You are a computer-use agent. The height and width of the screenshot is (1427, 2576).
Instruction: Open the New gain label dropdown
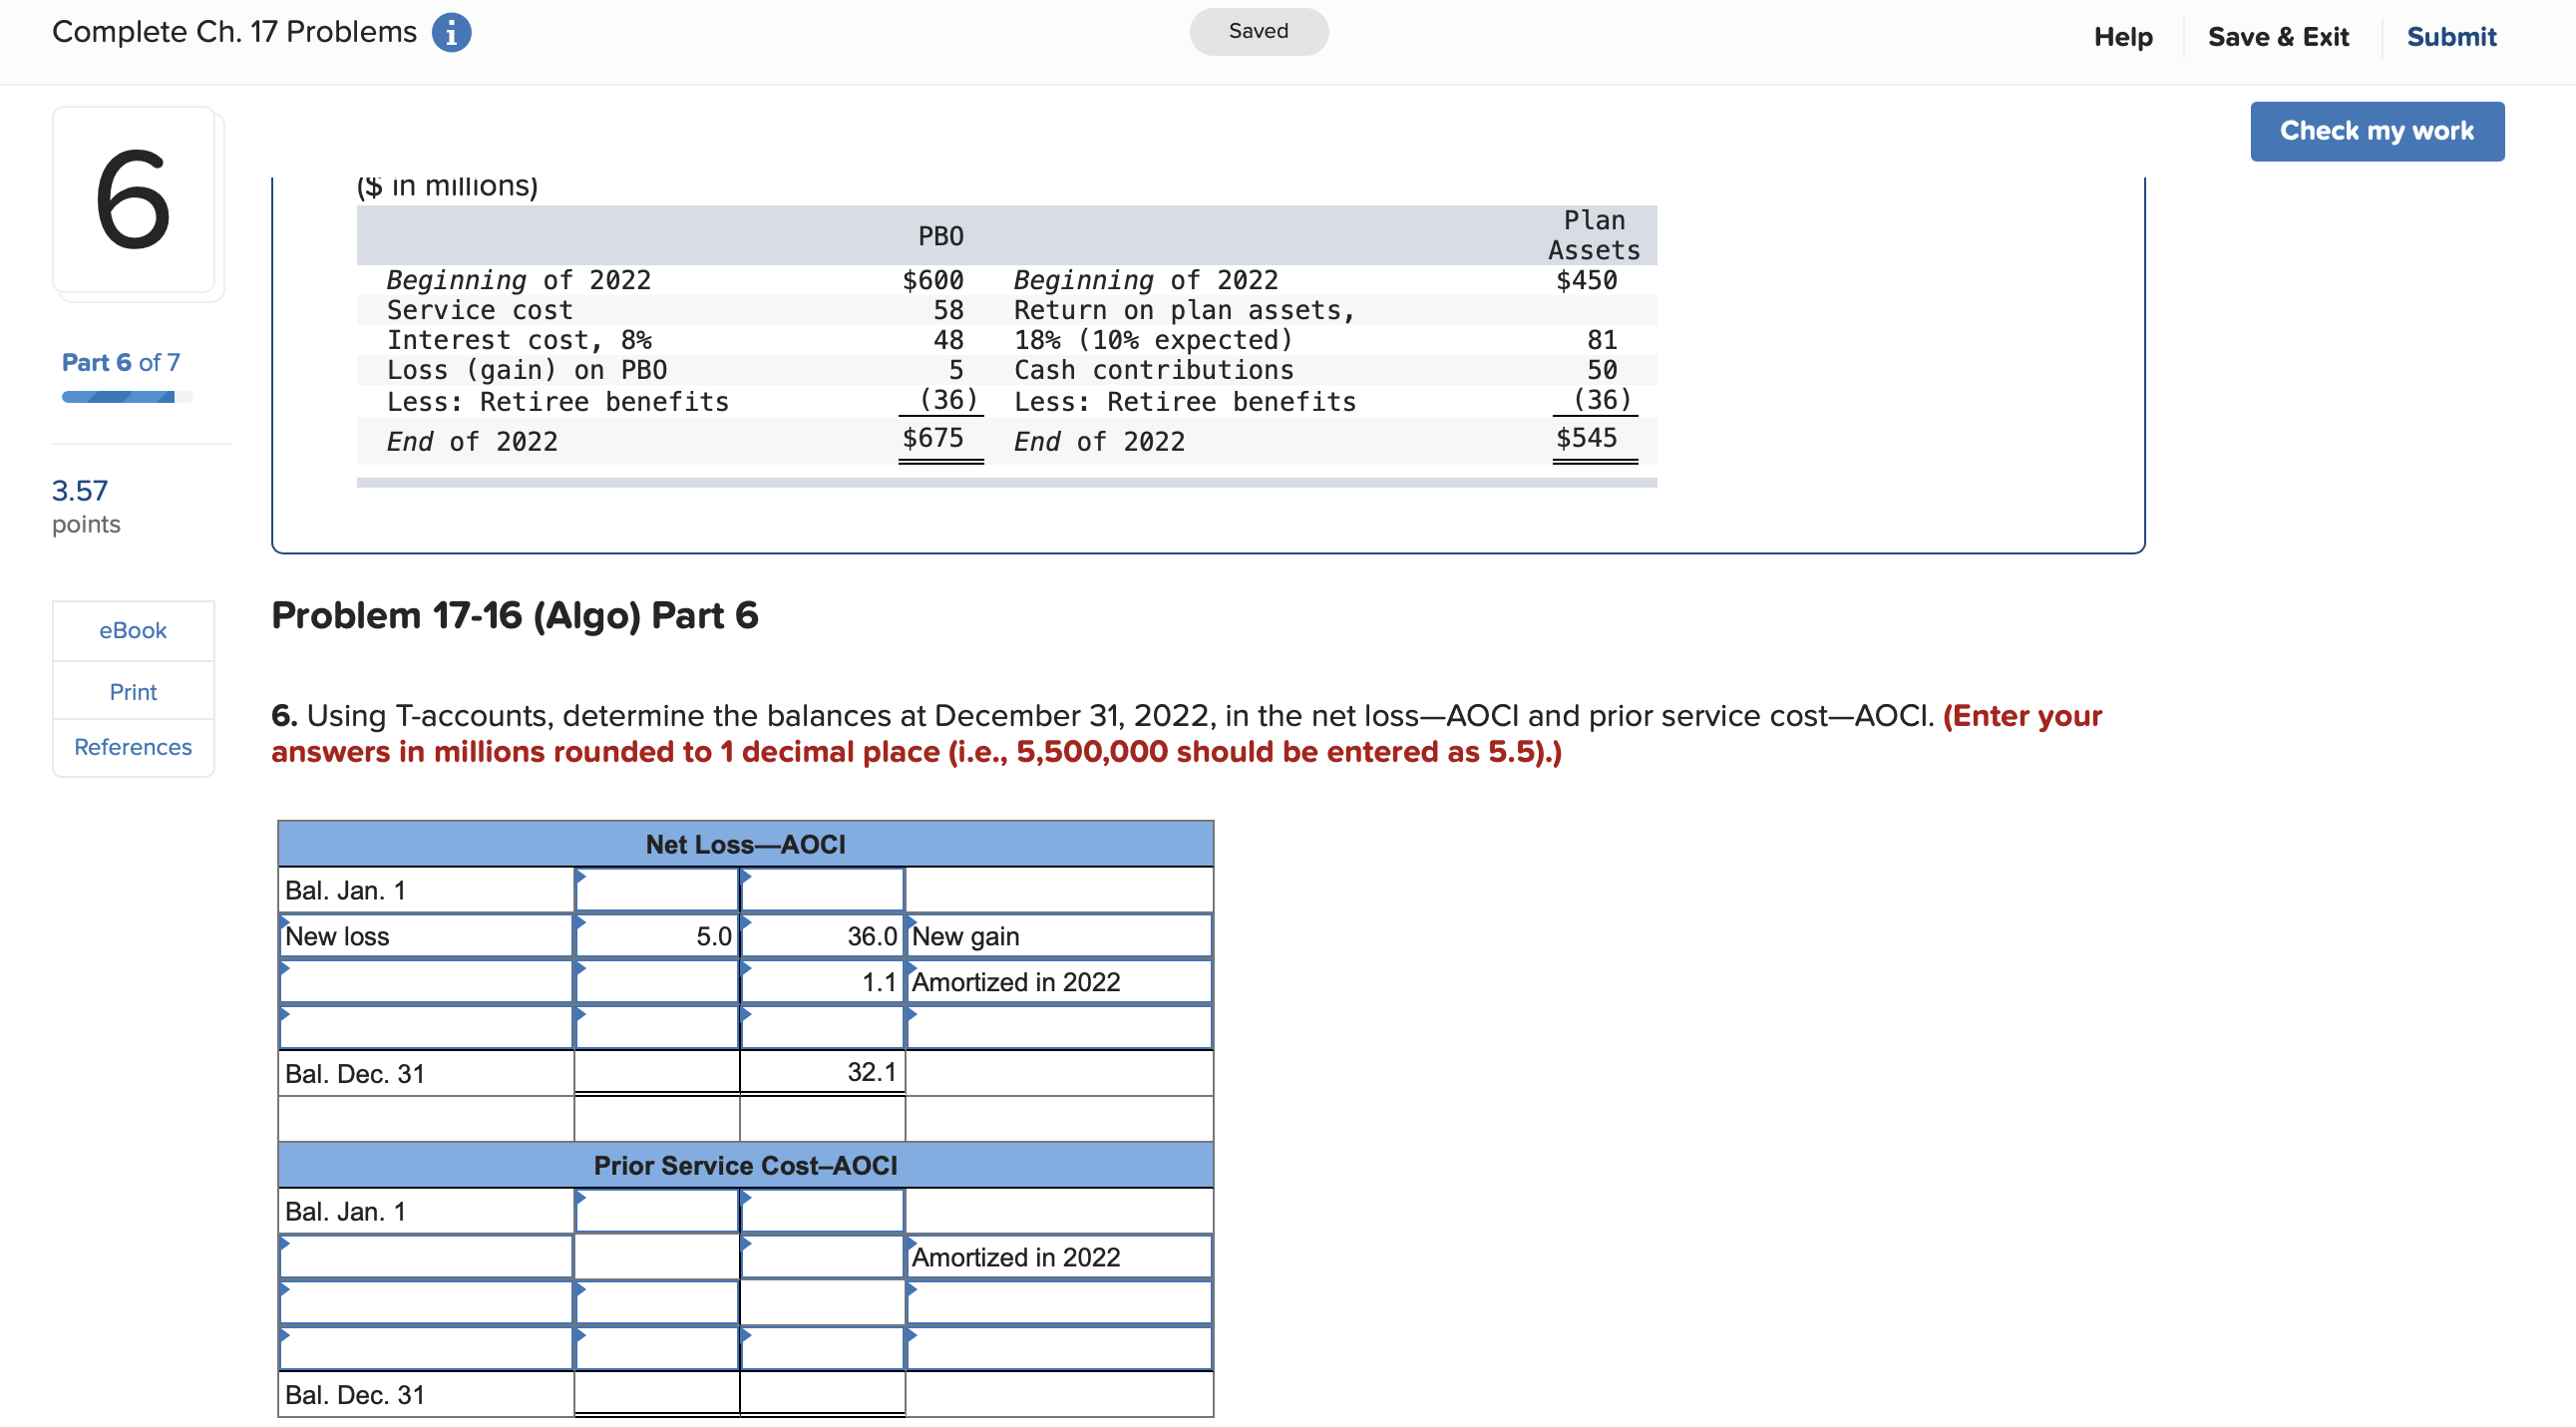coord(1058,936)
